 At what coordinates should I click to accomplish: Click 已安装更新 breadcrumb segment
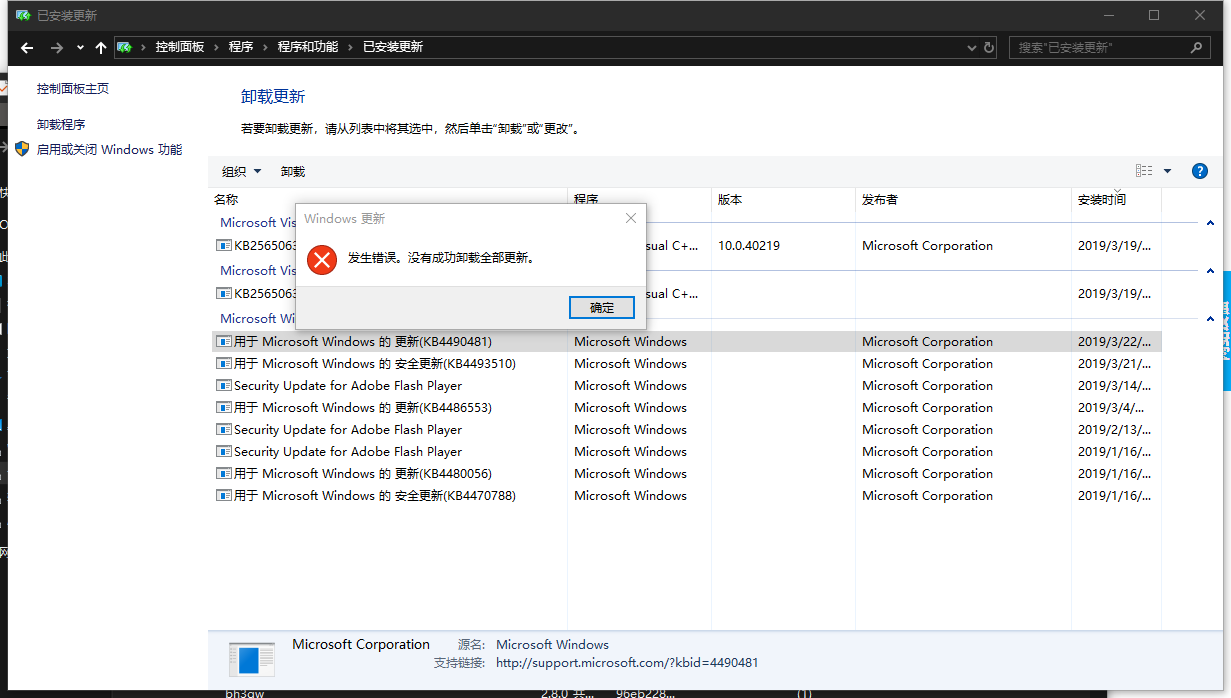pos(393,47)
